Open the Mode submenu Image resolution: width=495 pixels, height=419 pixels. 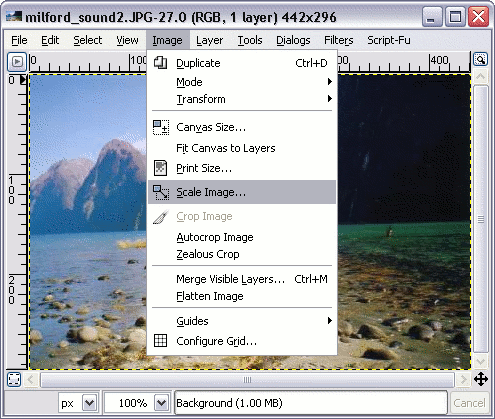(242, 82)
